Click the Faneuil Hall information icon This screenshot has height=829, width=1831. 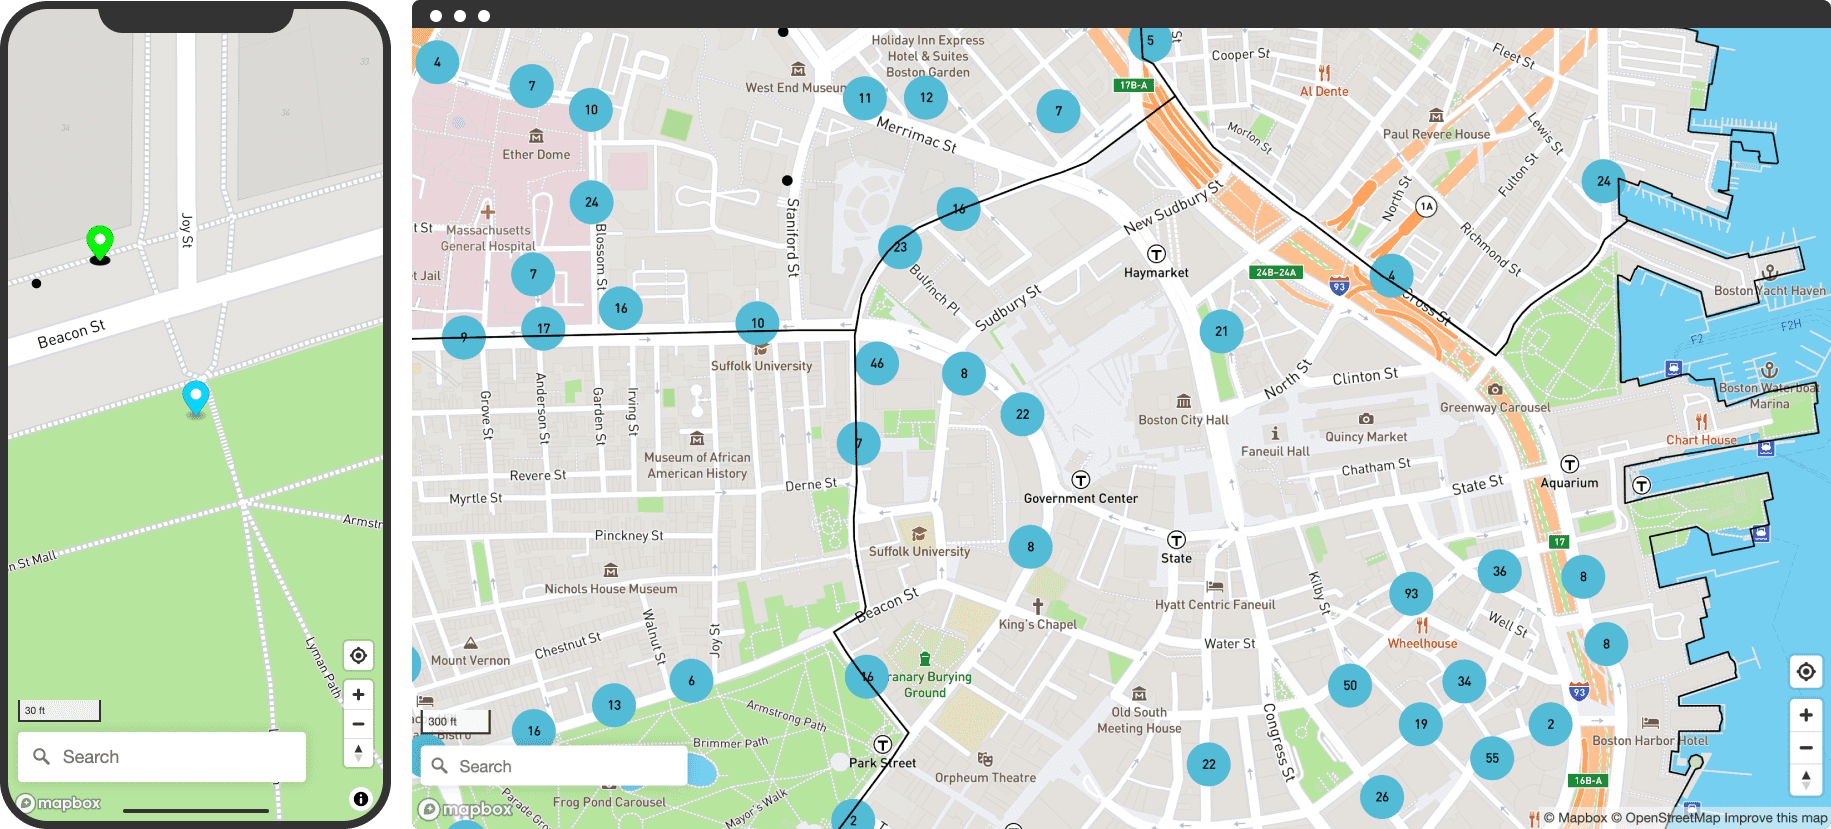(x=1275, y=434)
